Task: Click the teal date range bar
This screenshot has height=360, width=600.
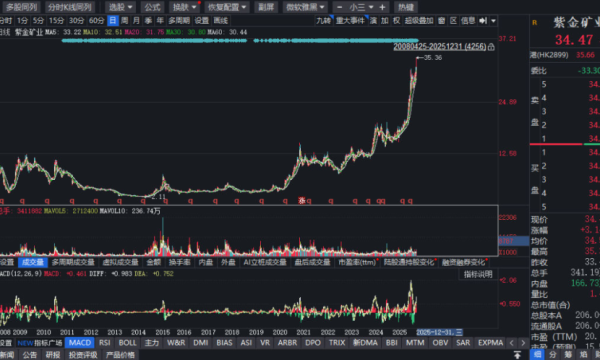Action: click(x=240, y=40)
